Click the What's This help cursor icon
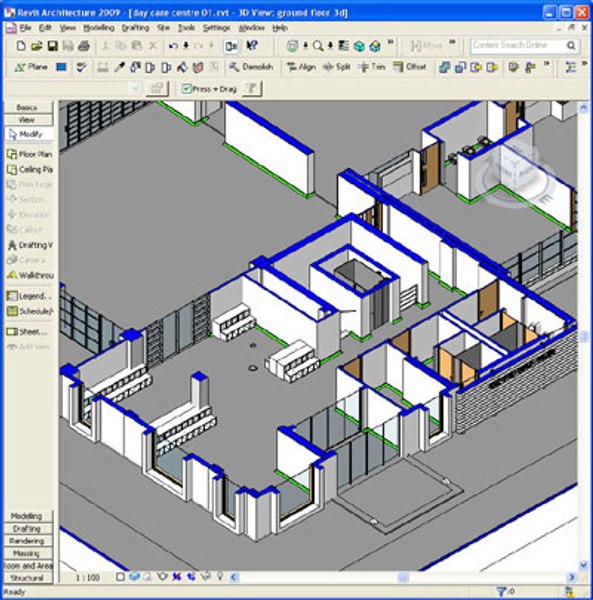This screenshot has height=600, width=593. [252, 46]
